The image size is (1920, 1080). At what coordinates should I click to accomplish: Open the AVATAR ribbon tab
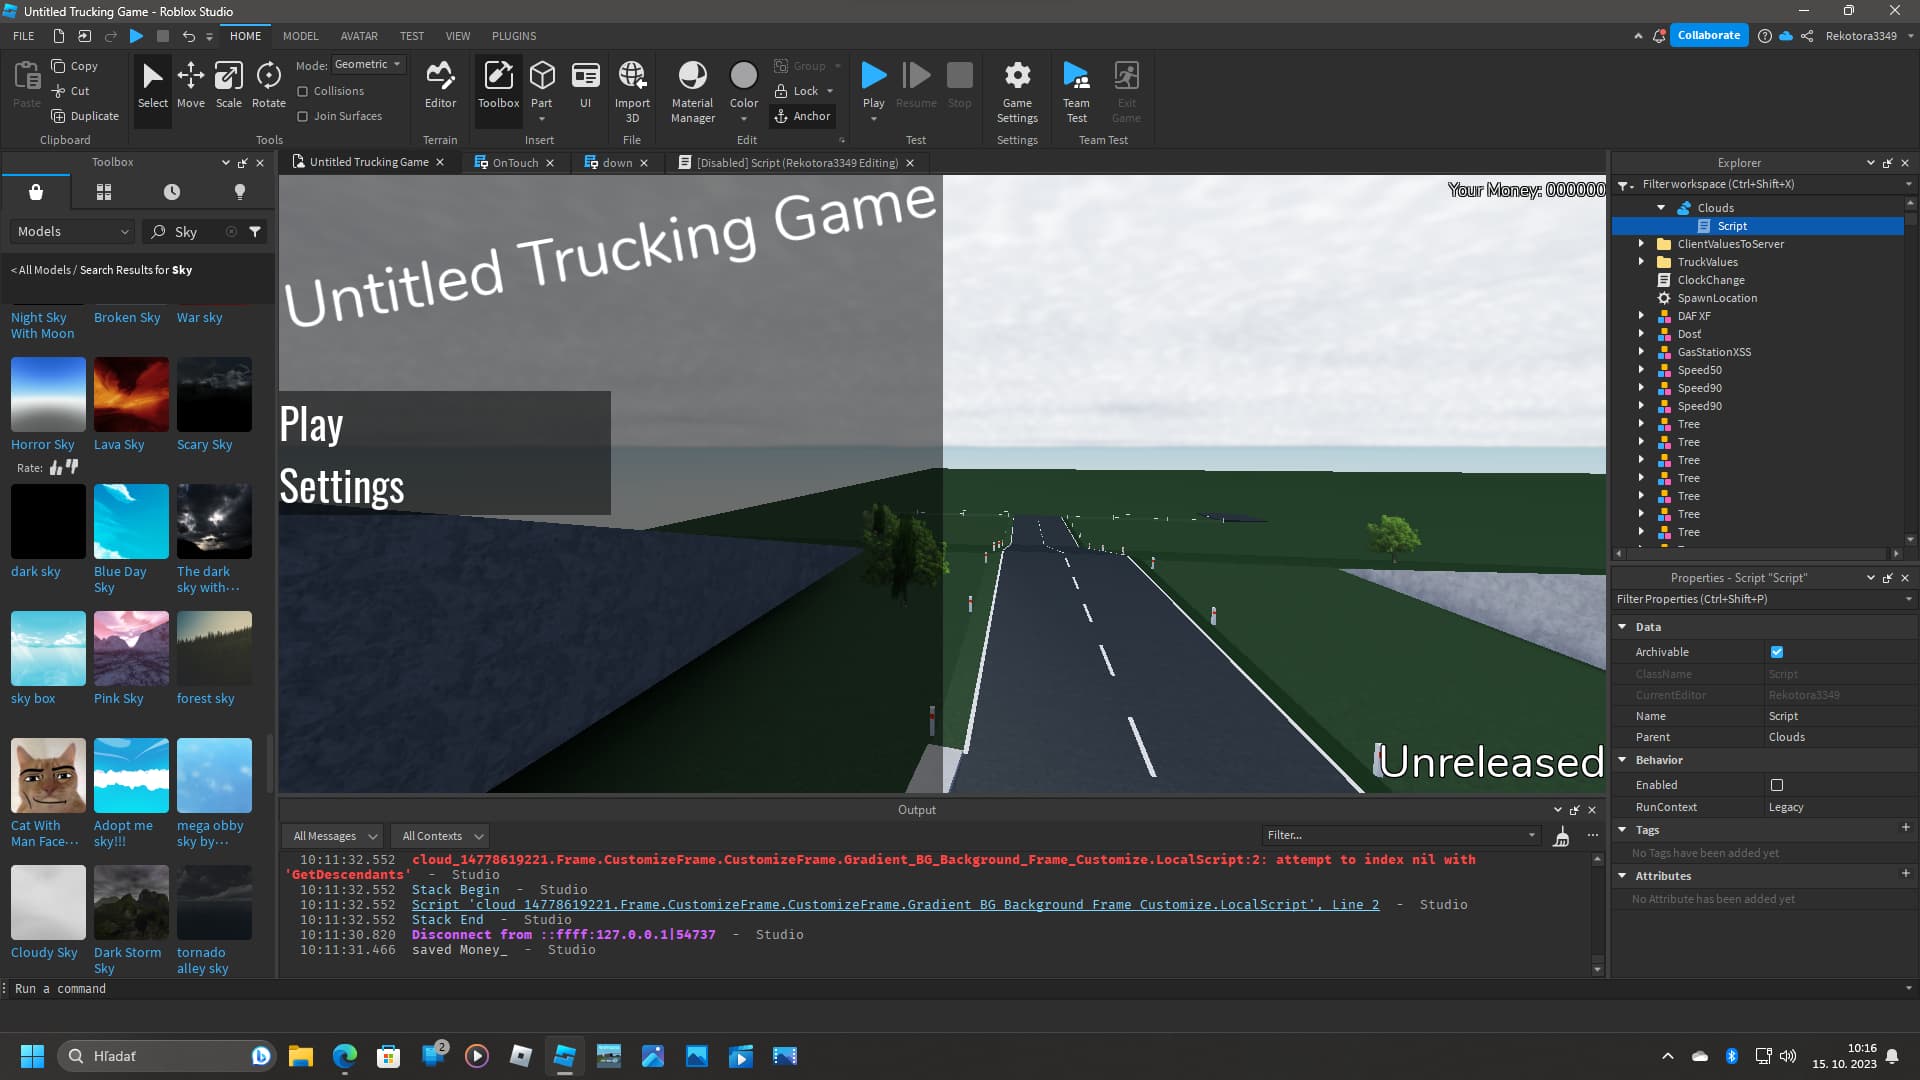359,36
